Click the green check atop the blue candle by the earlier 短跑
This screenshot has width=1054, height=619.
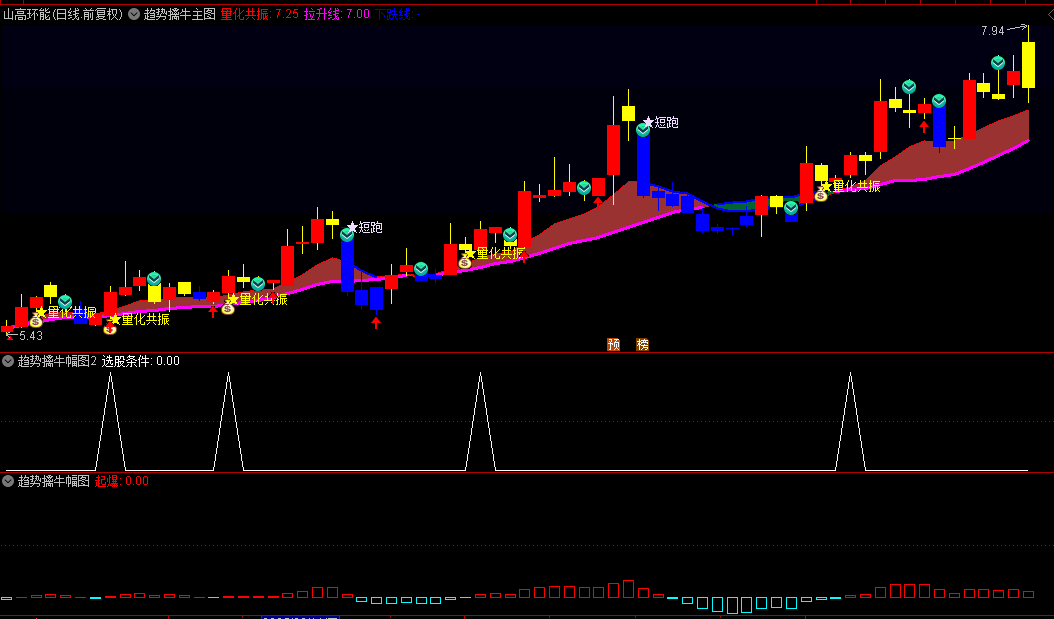(x=347, y=235)
